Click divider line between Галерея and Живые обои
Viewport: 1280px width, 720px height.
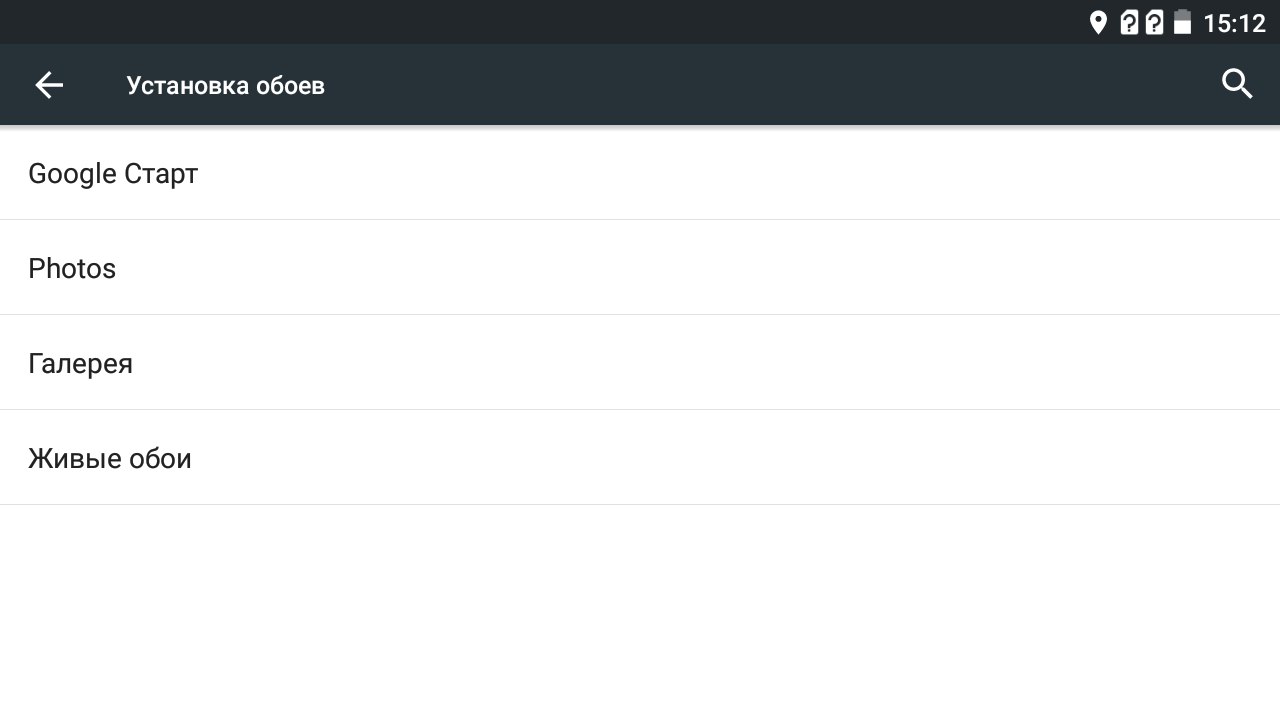click(x=640, y=409)
